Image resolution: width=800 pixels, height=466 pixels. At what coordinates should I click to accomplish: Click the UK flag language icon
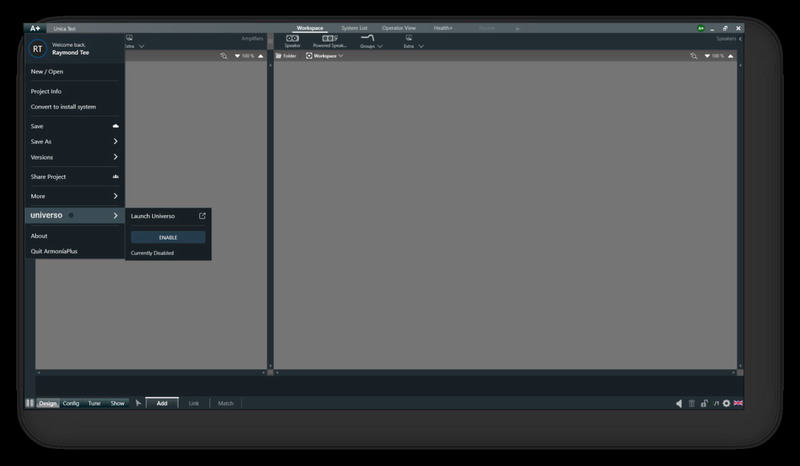(738, 403)
